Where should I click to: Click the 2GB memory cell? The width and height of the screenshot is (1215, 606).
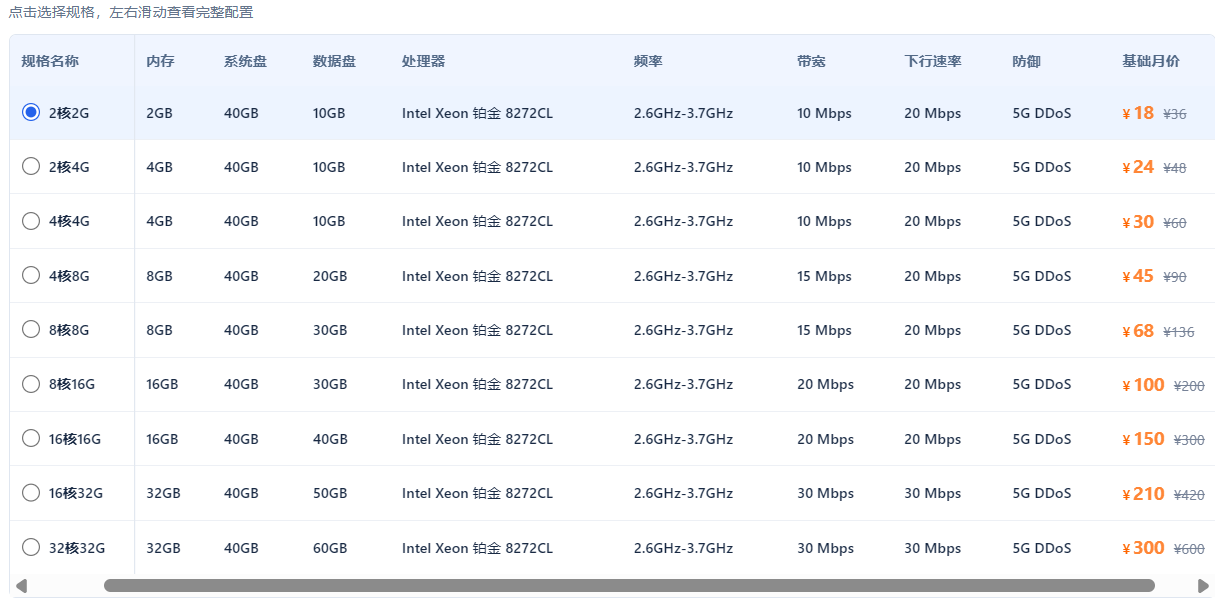[159, 113]
